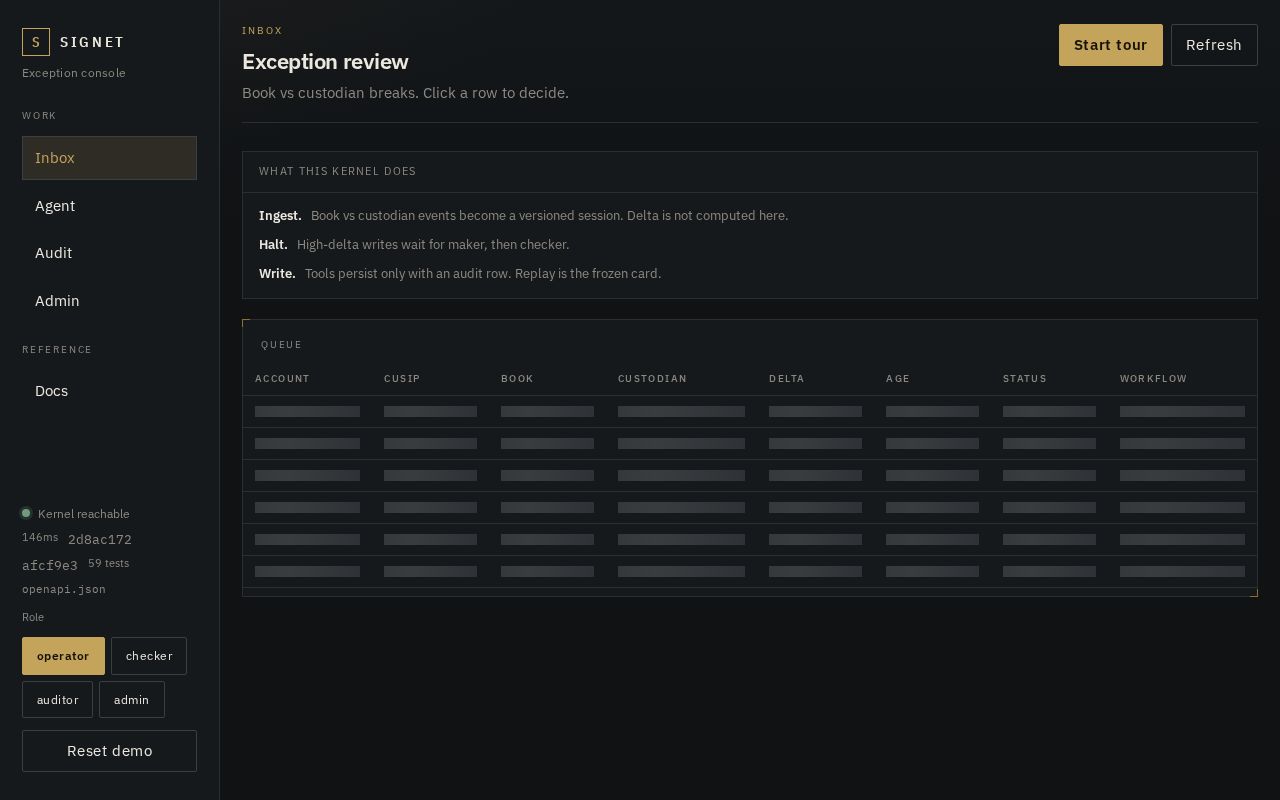
Task: Open the Inbox section
Action: click(x=109, y=158)
